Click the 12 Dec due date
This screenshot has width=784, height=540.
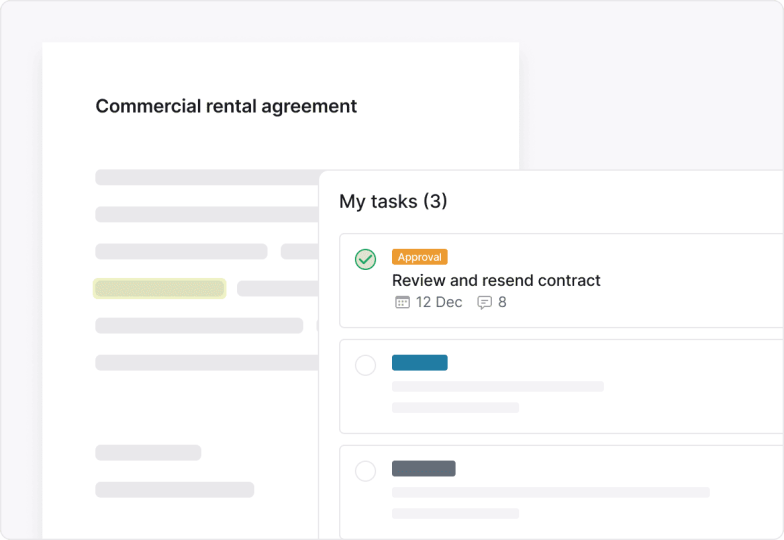(x=439, y=302)
